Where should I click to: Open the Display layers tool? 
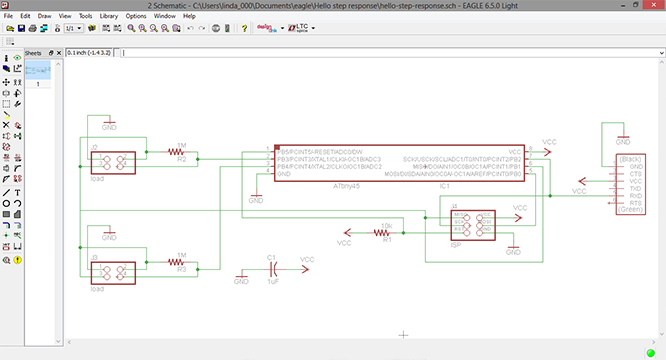[x=6, y=68]
